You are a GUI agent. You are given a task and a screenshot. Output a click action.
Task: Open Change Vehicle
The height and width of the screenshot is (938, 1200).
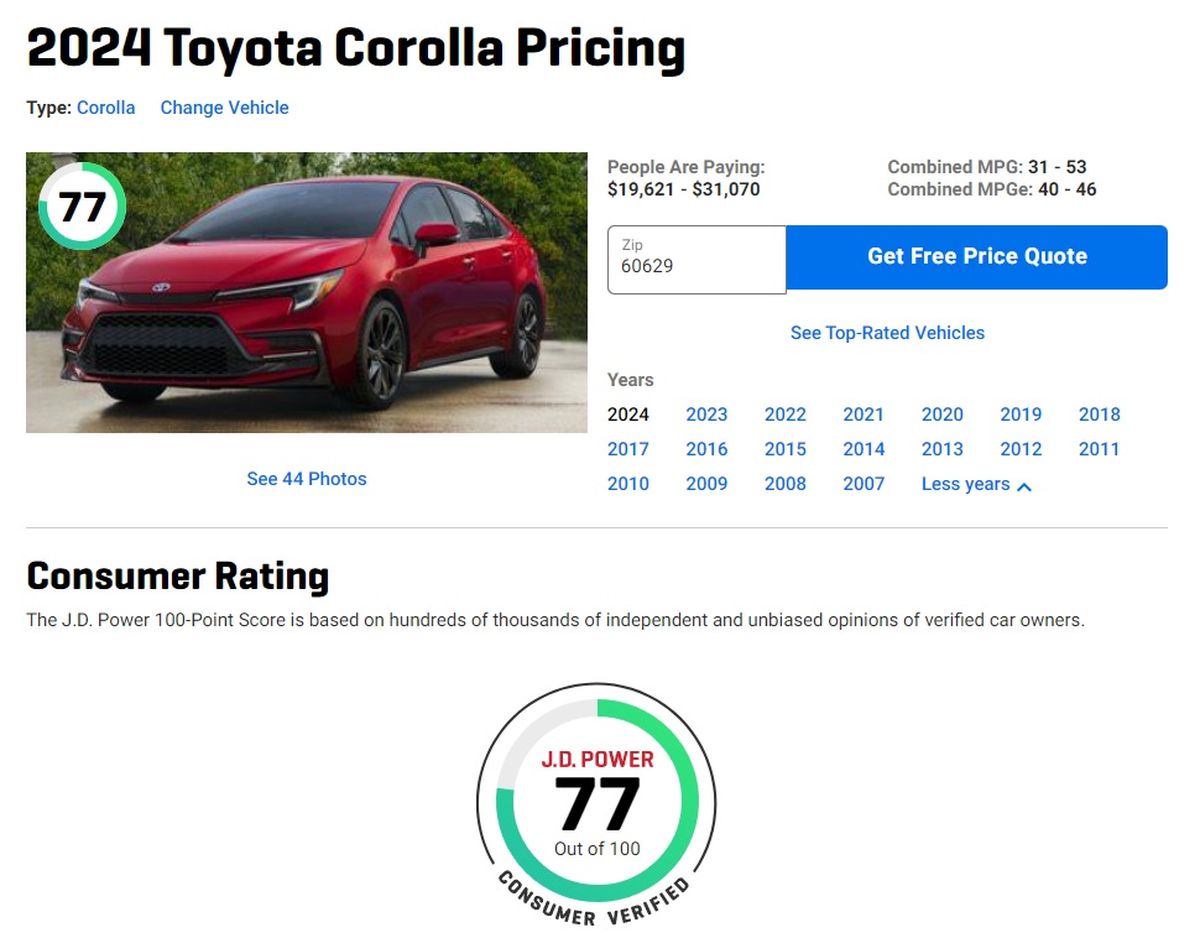pos(224,107)
